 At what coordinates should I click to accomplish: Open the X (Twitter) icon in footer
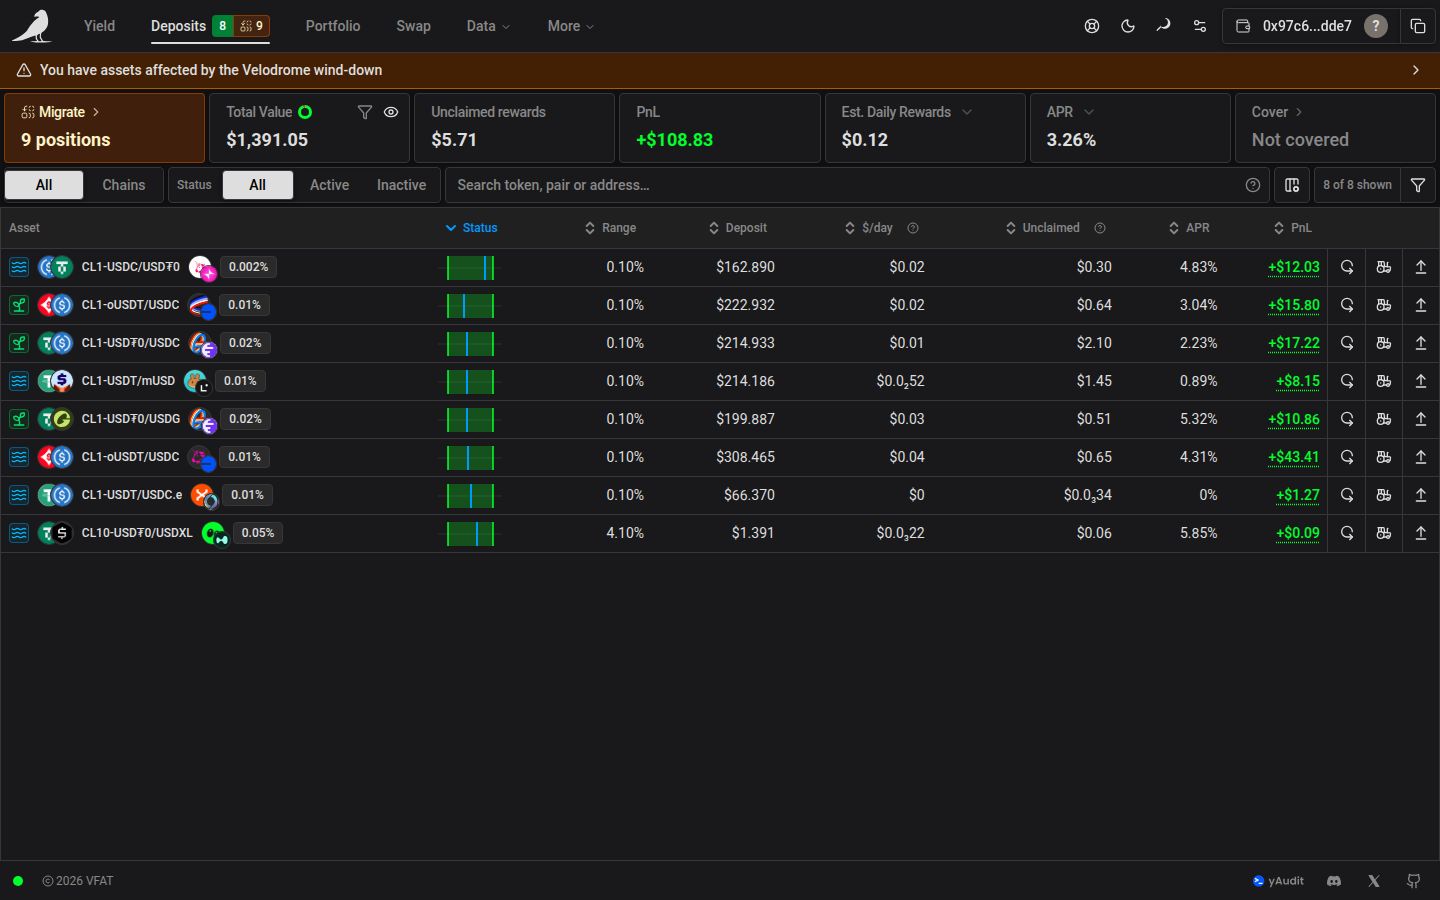tap(1374, 881)
